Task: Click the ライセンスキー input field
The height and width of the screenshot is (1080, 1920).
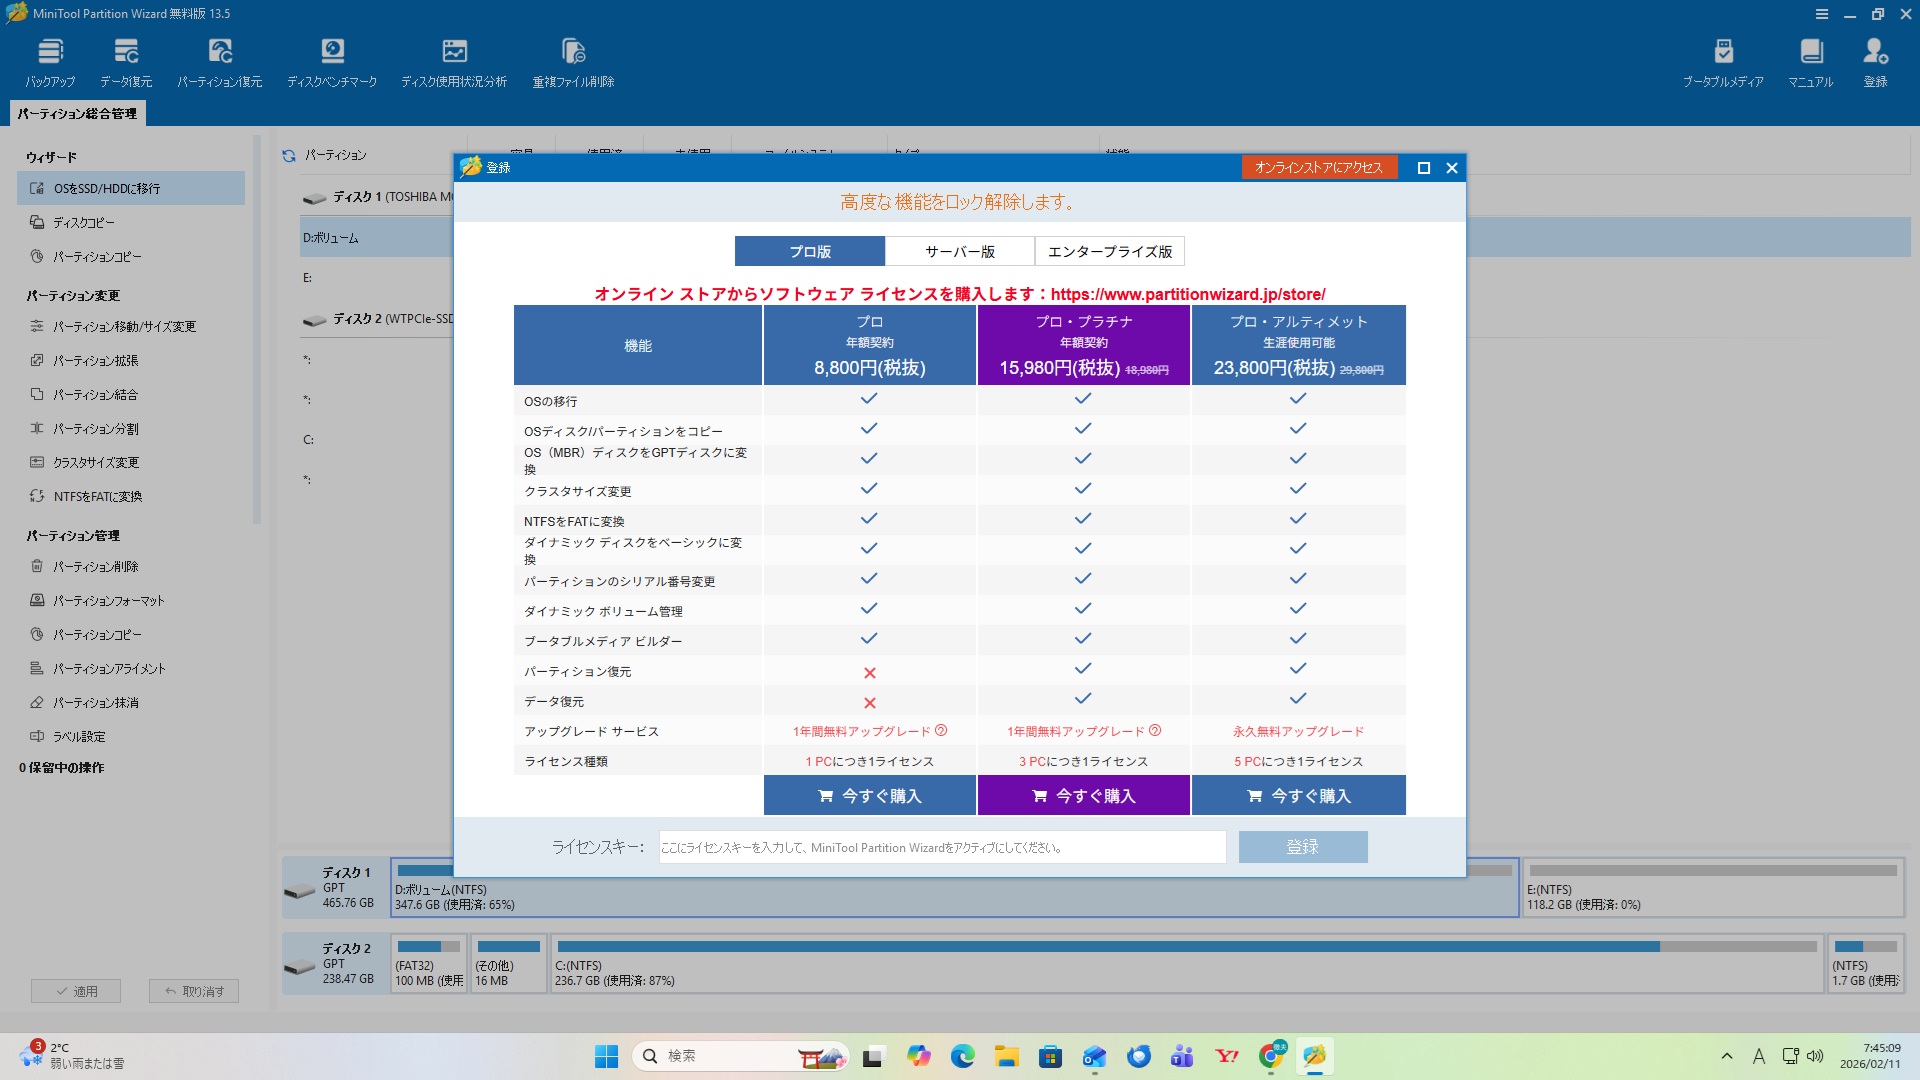Action: pyautogui.click(x=942, y=847)
